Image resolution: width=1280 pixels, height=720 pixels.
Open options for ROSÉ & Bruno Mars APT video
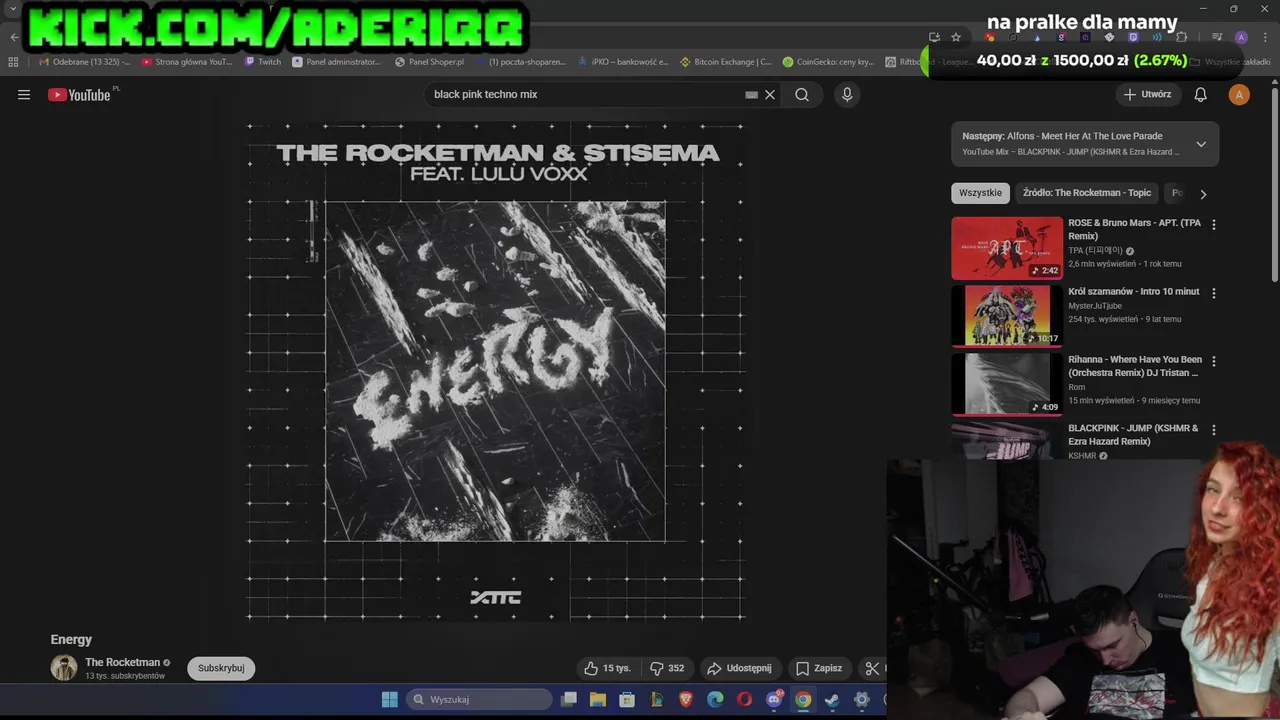pyautogui.click(x=1214, y=225)
